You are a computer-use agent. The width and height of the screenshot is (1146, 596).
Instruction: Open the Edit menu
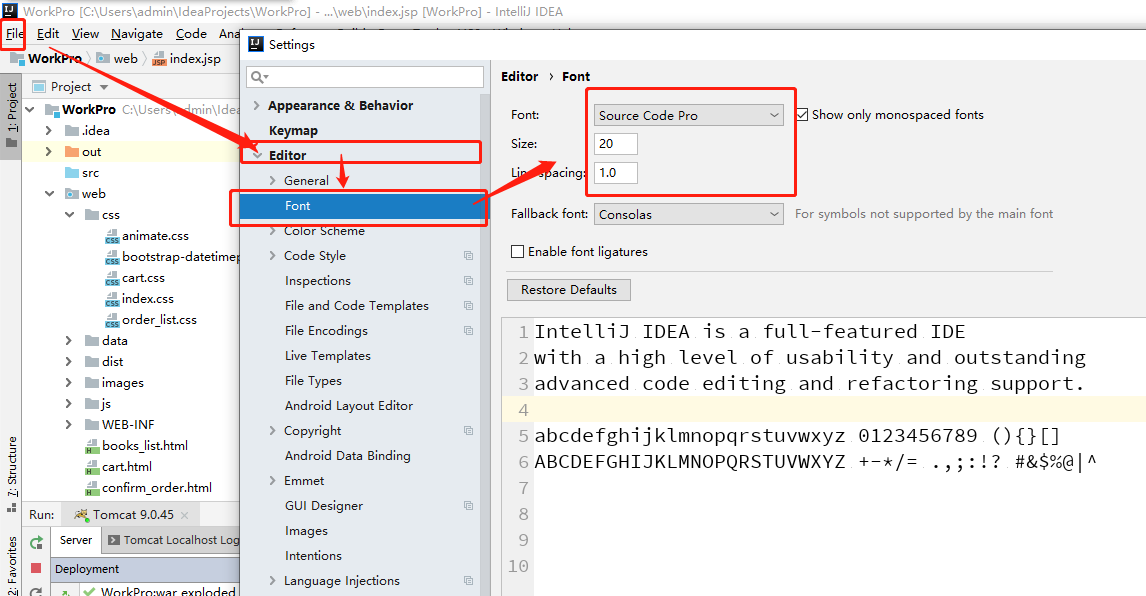coord(48,34)
